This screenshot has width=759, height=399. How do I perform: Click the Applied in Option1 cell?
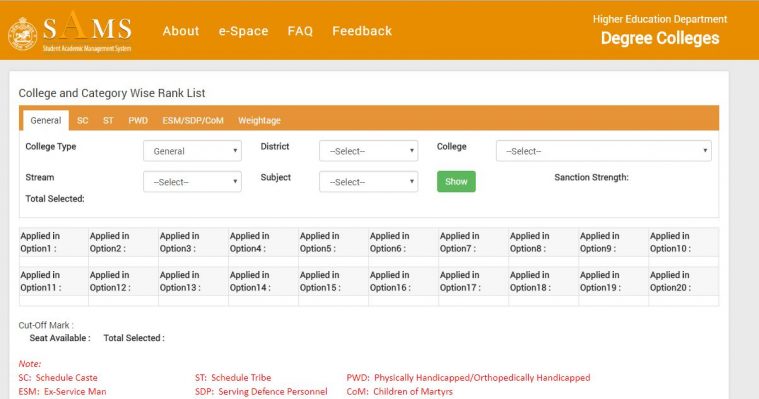pos(54,242)
